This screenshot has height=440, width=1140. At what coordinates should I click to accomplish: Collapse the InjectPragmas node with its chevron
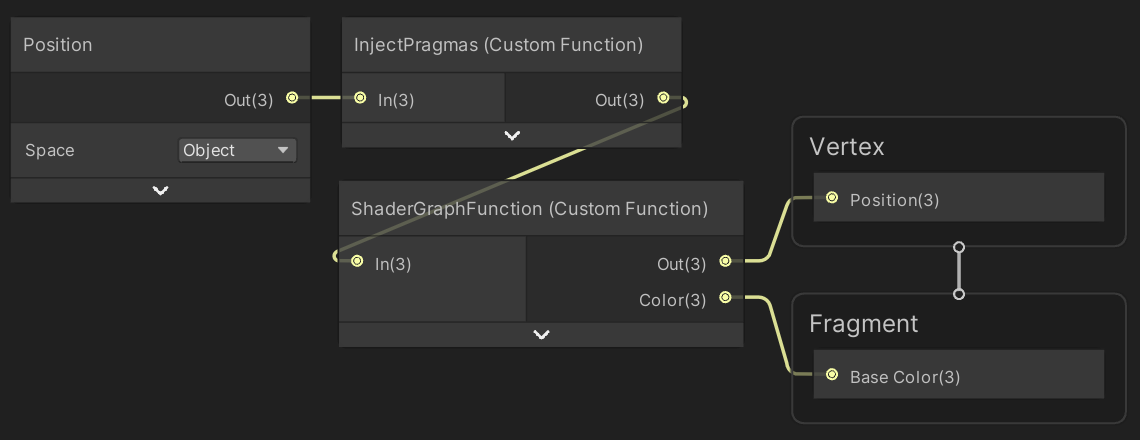pos(512,135)
